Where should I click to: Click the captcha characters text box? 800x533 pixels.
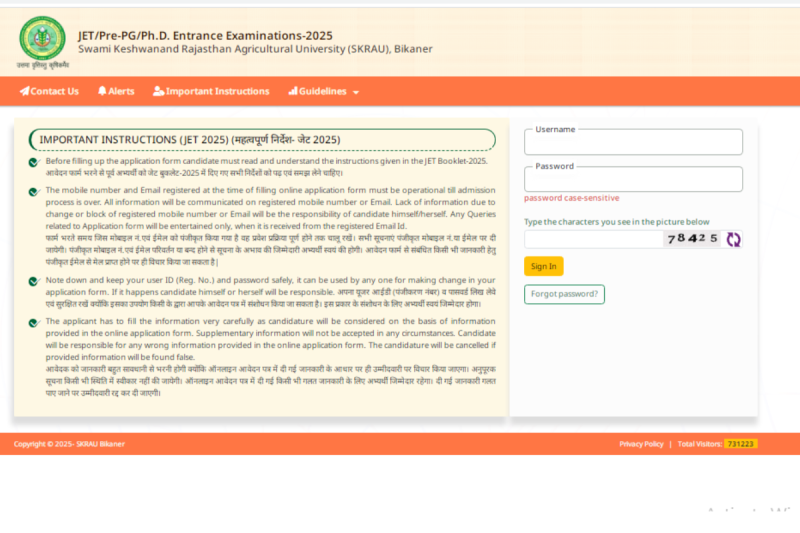593,239
